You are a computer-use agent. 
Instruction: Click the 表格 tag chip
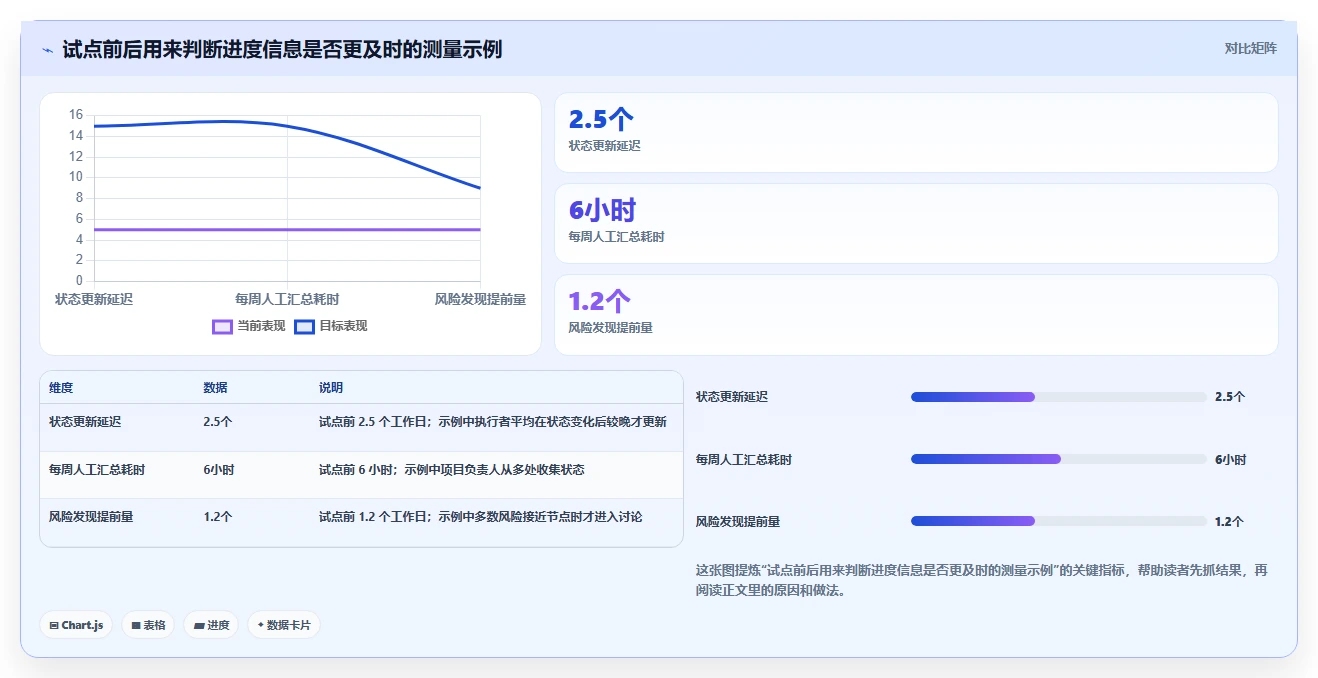(x=148, y=625)
